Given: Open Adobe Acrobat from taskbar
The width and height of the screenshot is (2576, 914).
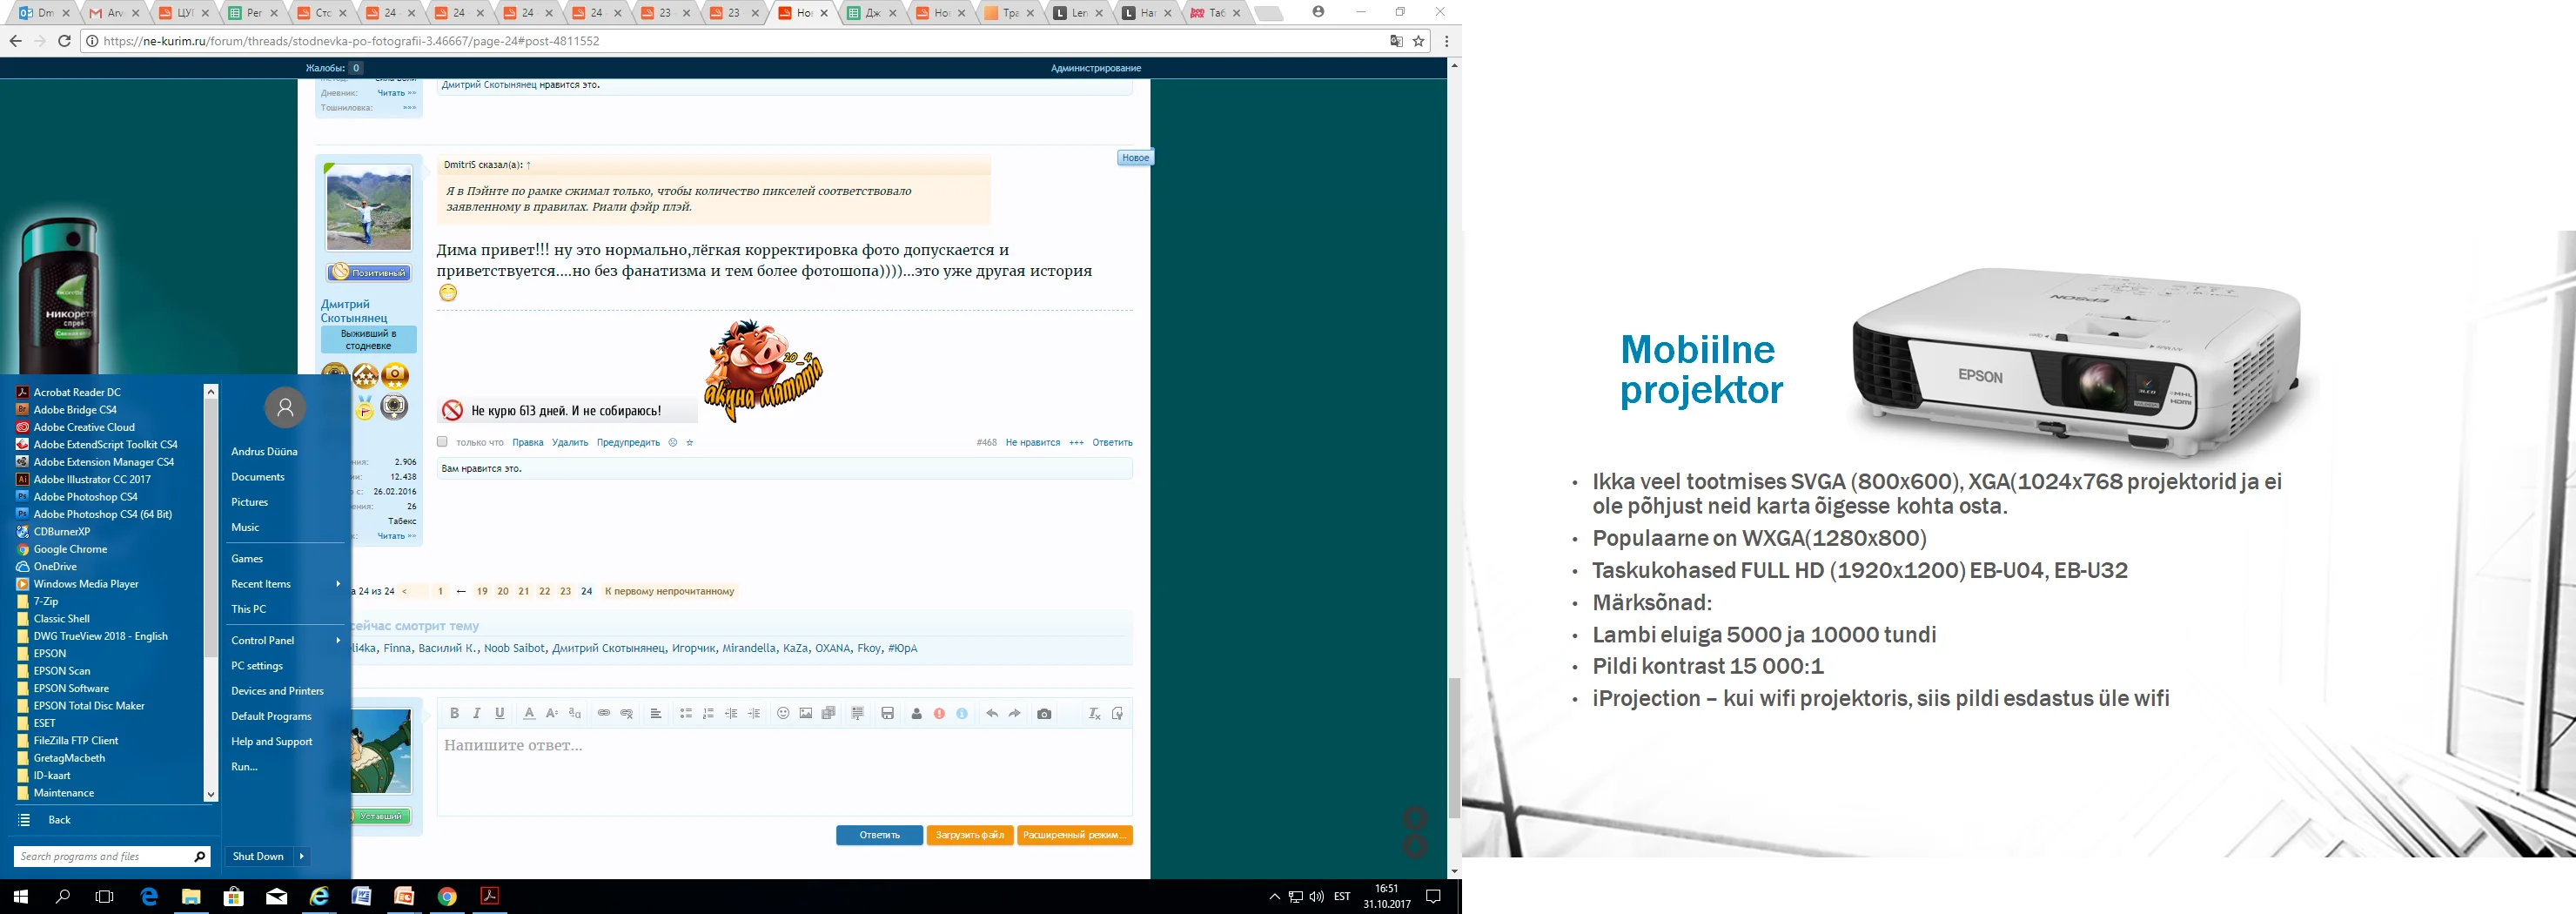Looking at the screenshot, I should (490, 897).
